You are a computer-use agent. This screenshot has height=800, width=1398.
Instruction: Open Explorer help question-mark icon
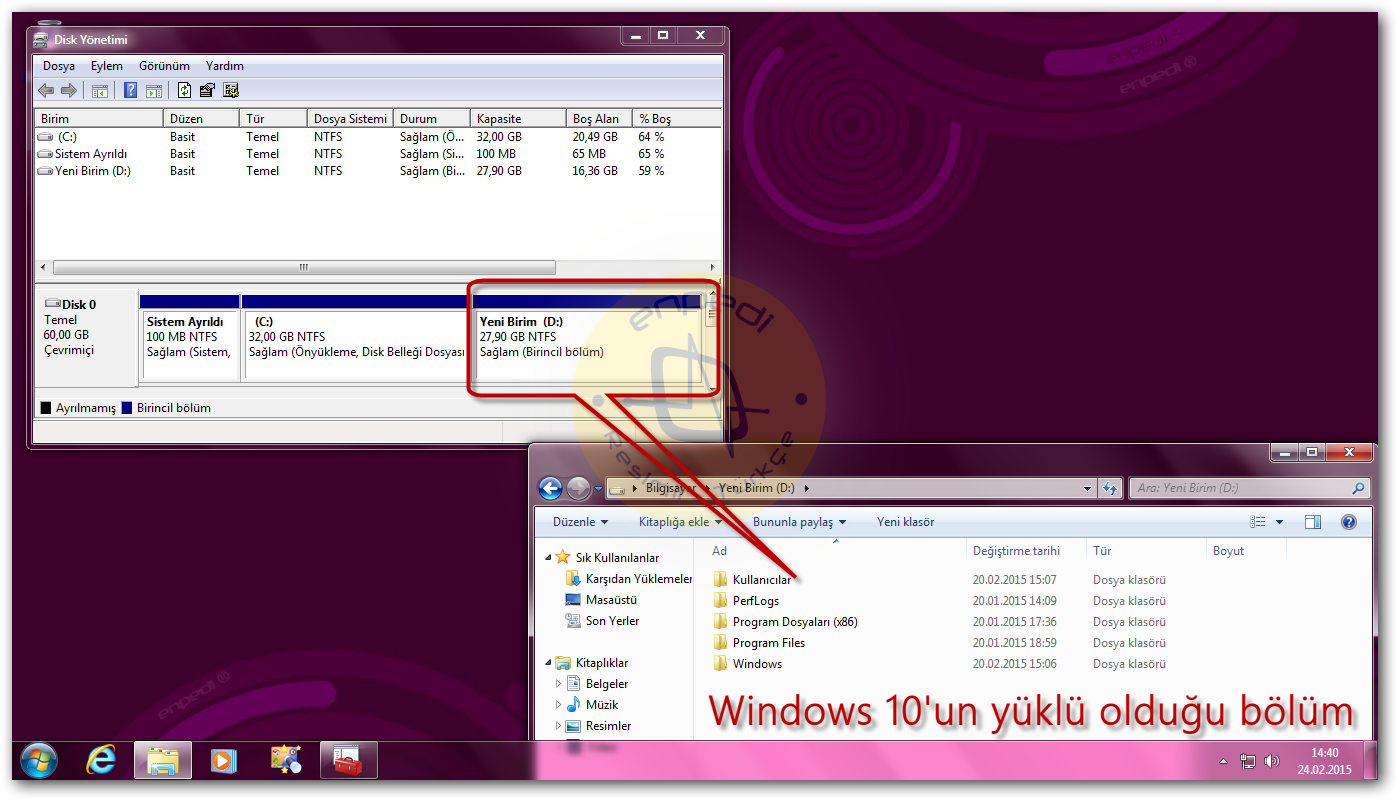[x=1348, y=522]
